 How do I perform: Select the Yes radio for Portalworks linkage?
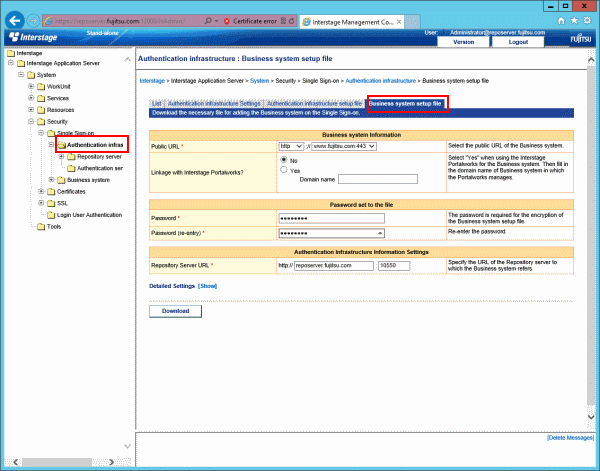click(x=283, y=169)
